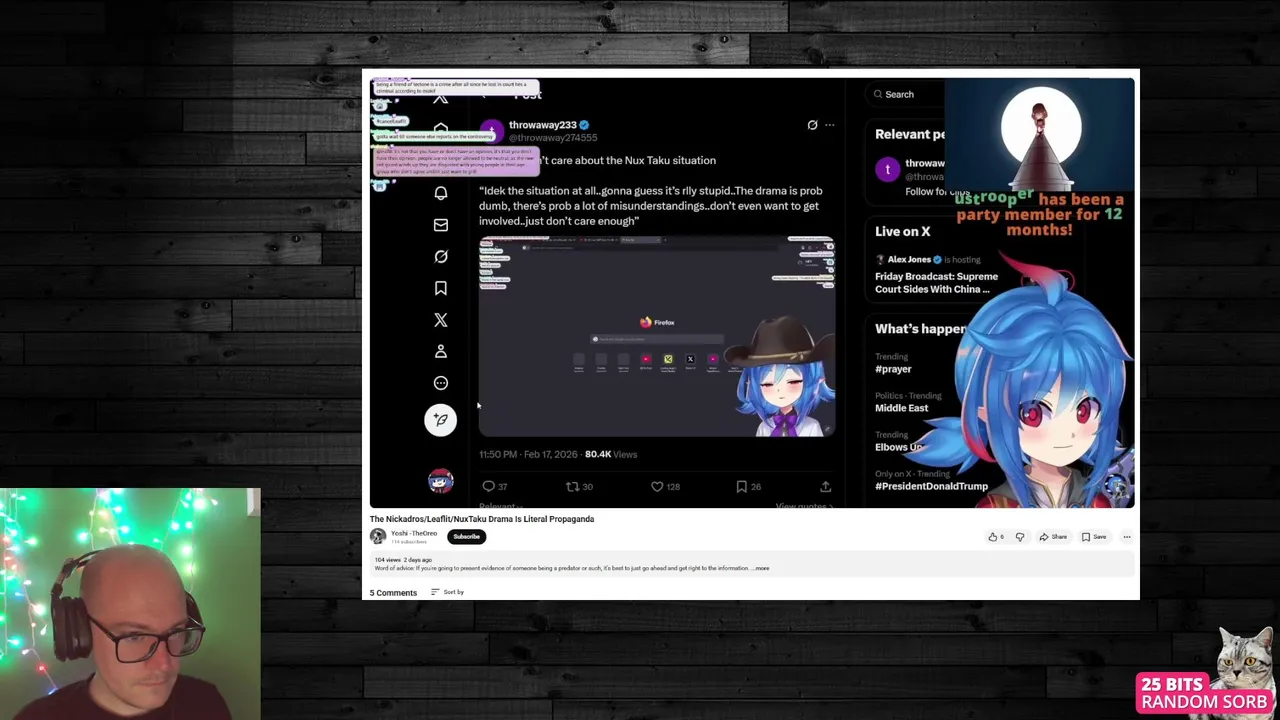
Task: Click throwaway233 display name on post
Action: [542, 125]
